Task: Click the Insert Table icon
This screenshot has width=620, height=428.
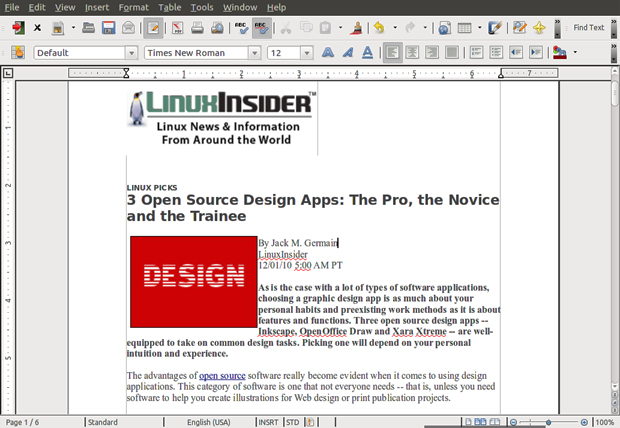Action: click(464, 28)
